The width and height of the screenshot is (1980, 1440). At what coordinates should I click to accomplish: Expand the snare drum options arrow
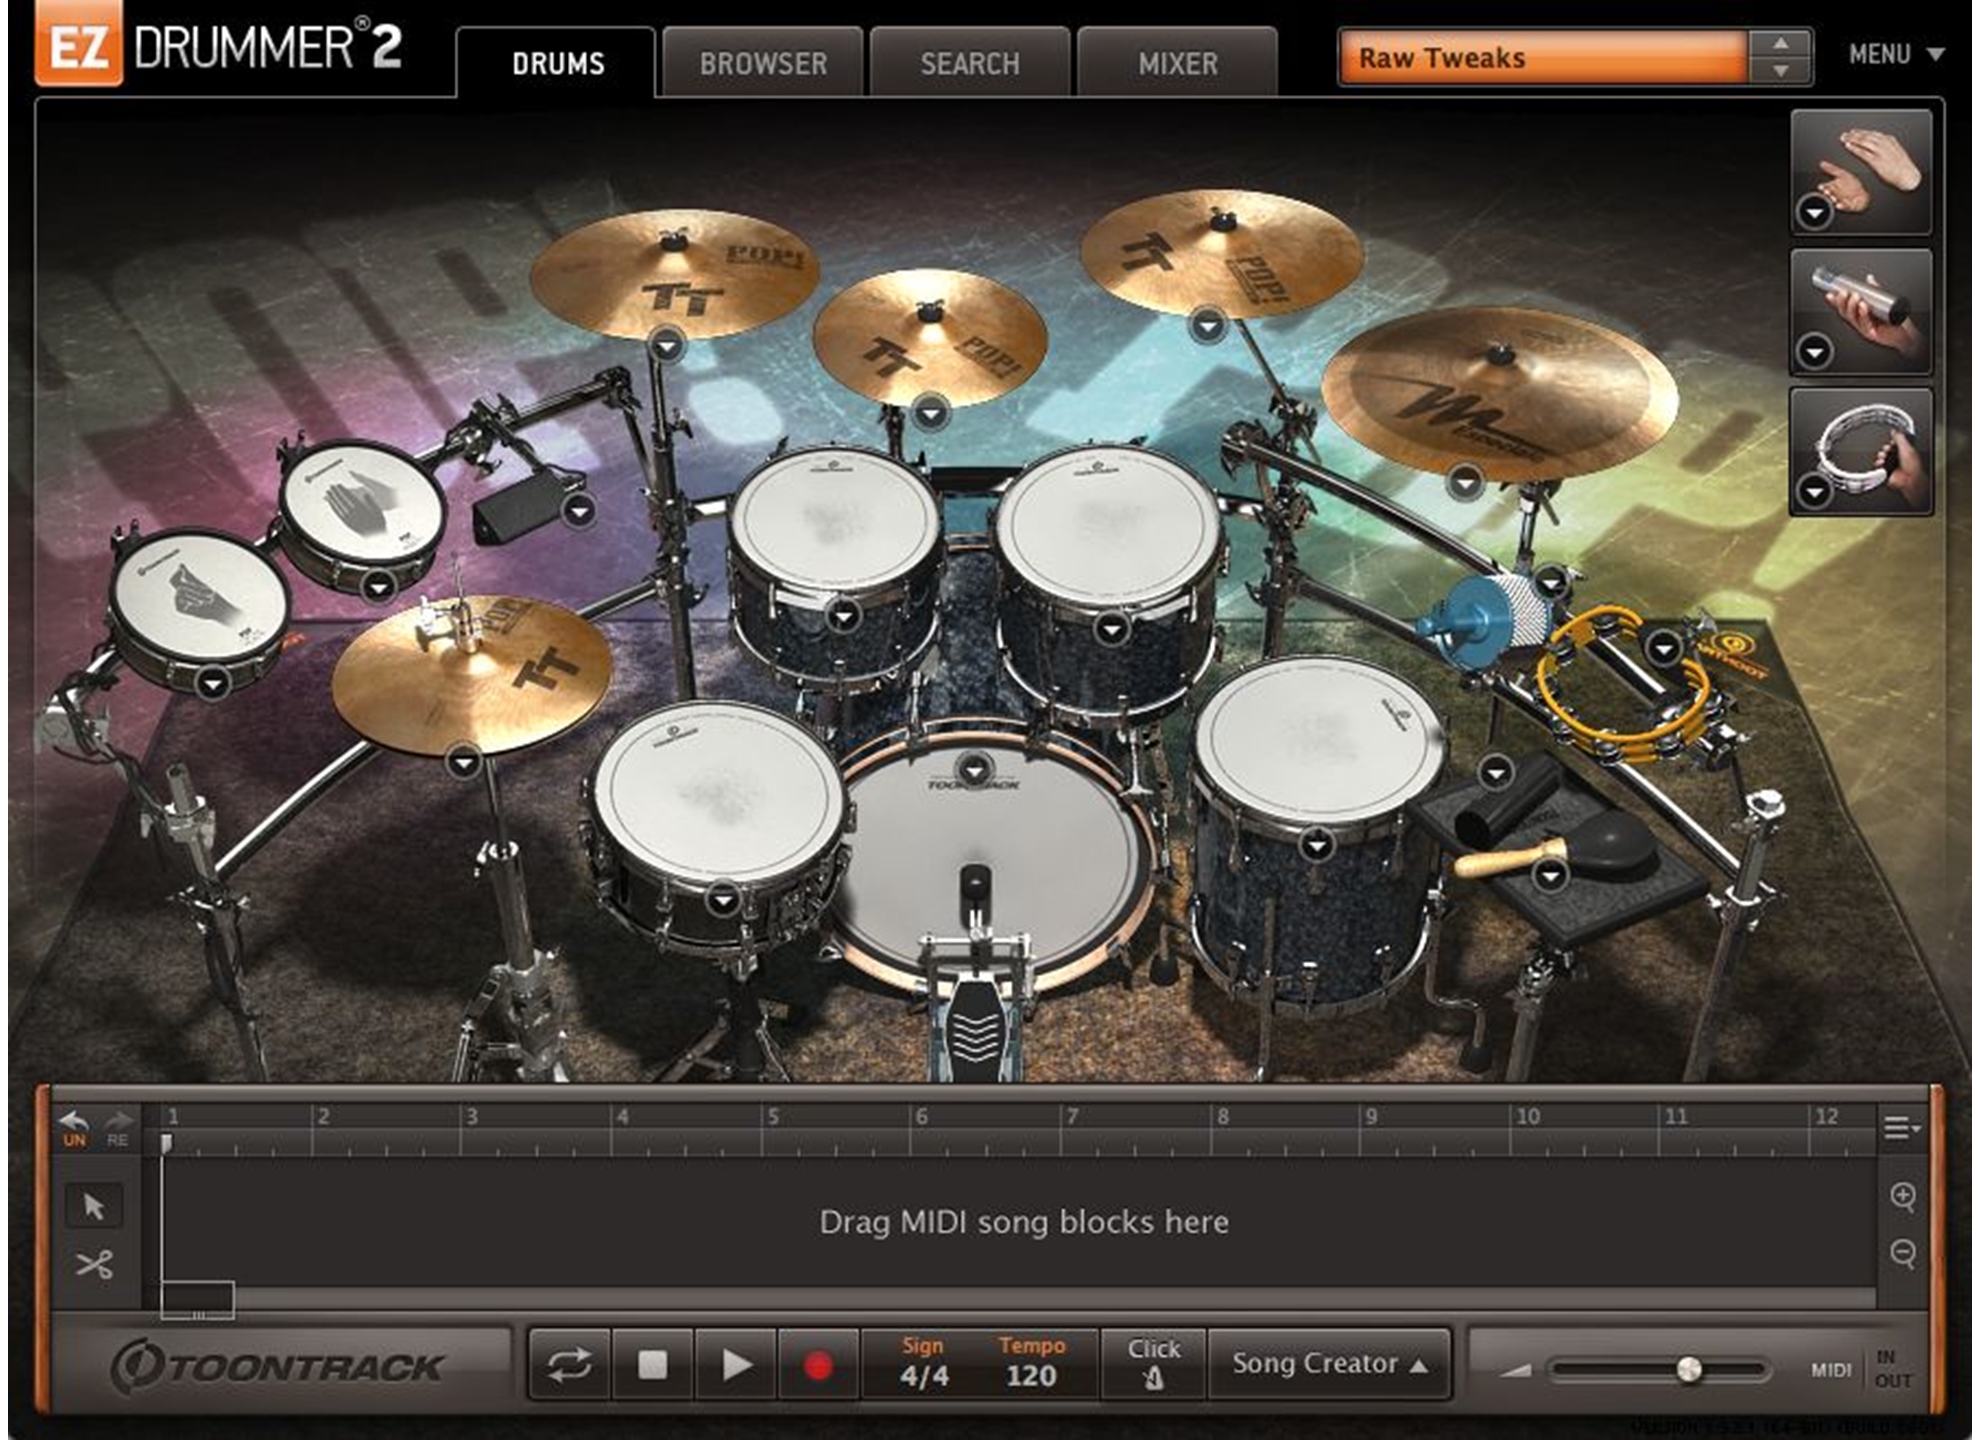[x=723, y=900]
